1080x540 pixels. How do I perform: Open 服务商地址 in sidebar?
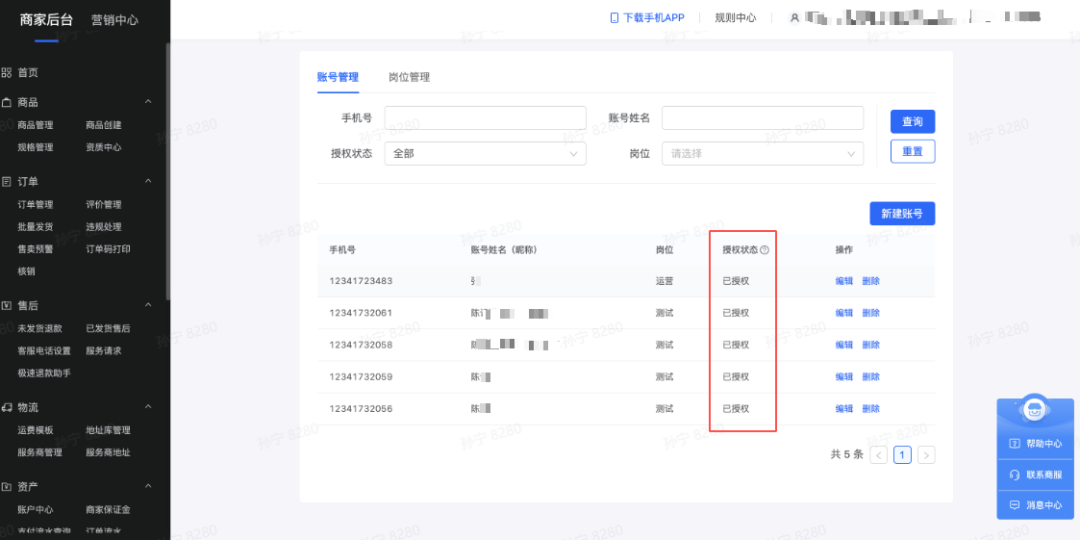(x=108, y=453)
